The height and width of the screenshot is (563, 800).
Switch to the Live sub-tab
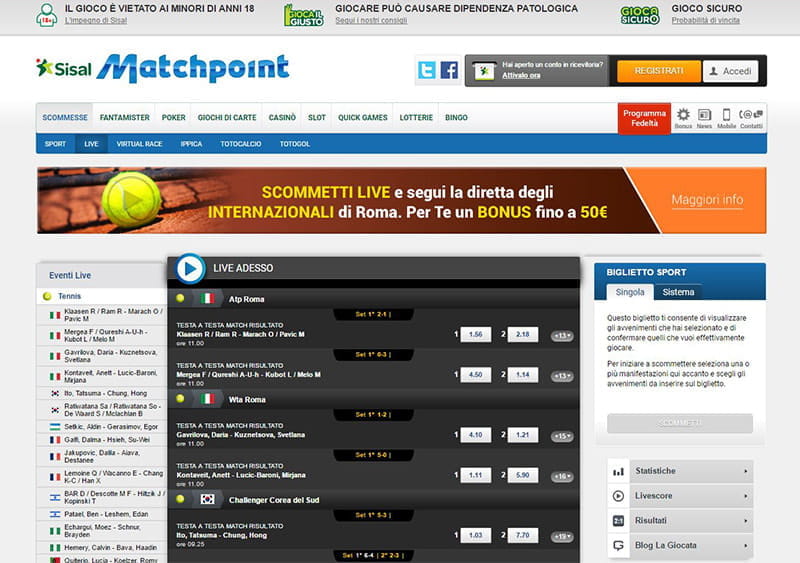click(91, 144)
